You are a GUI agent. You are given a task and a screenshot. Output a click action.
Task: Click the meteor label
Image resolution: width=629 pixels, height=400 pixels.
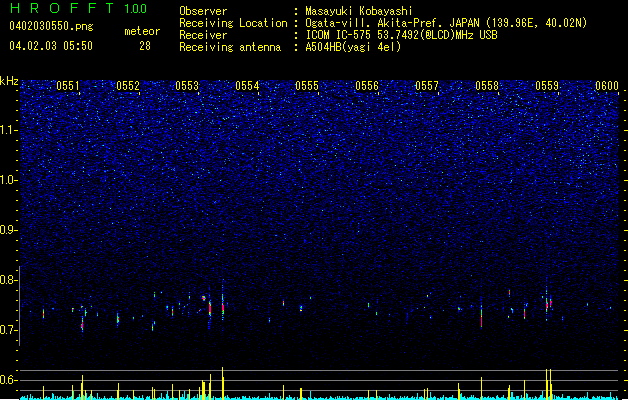[142, 31]
